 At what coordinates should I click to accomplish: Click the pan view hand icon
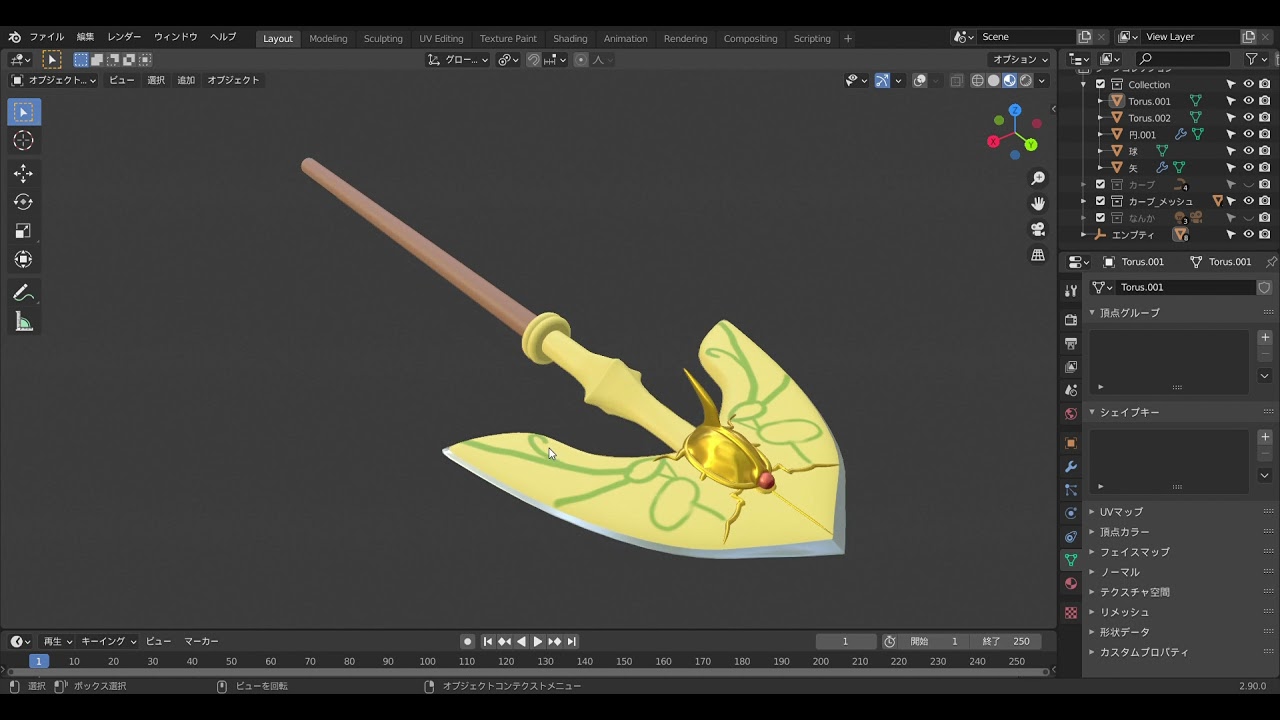[1038, 204]
